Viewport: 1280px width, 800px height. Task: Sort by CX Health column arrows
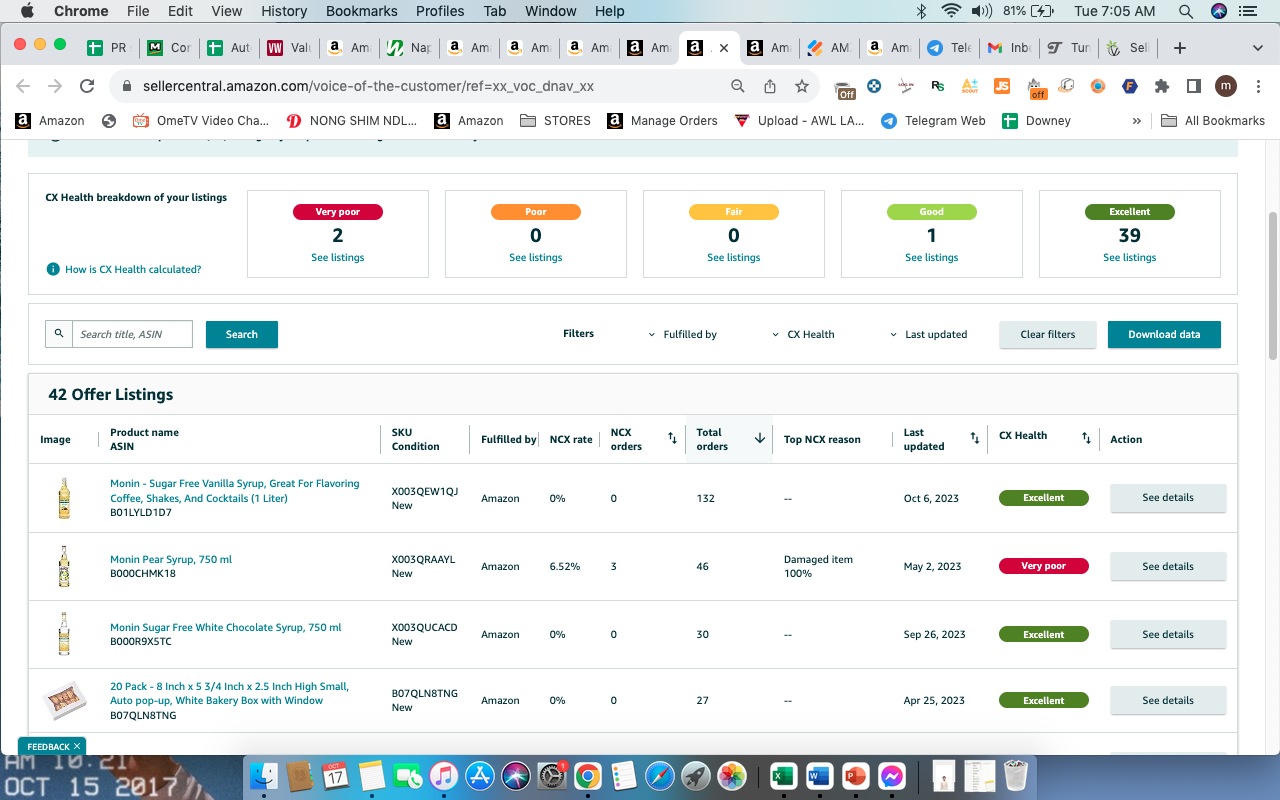click(1087, 438)
